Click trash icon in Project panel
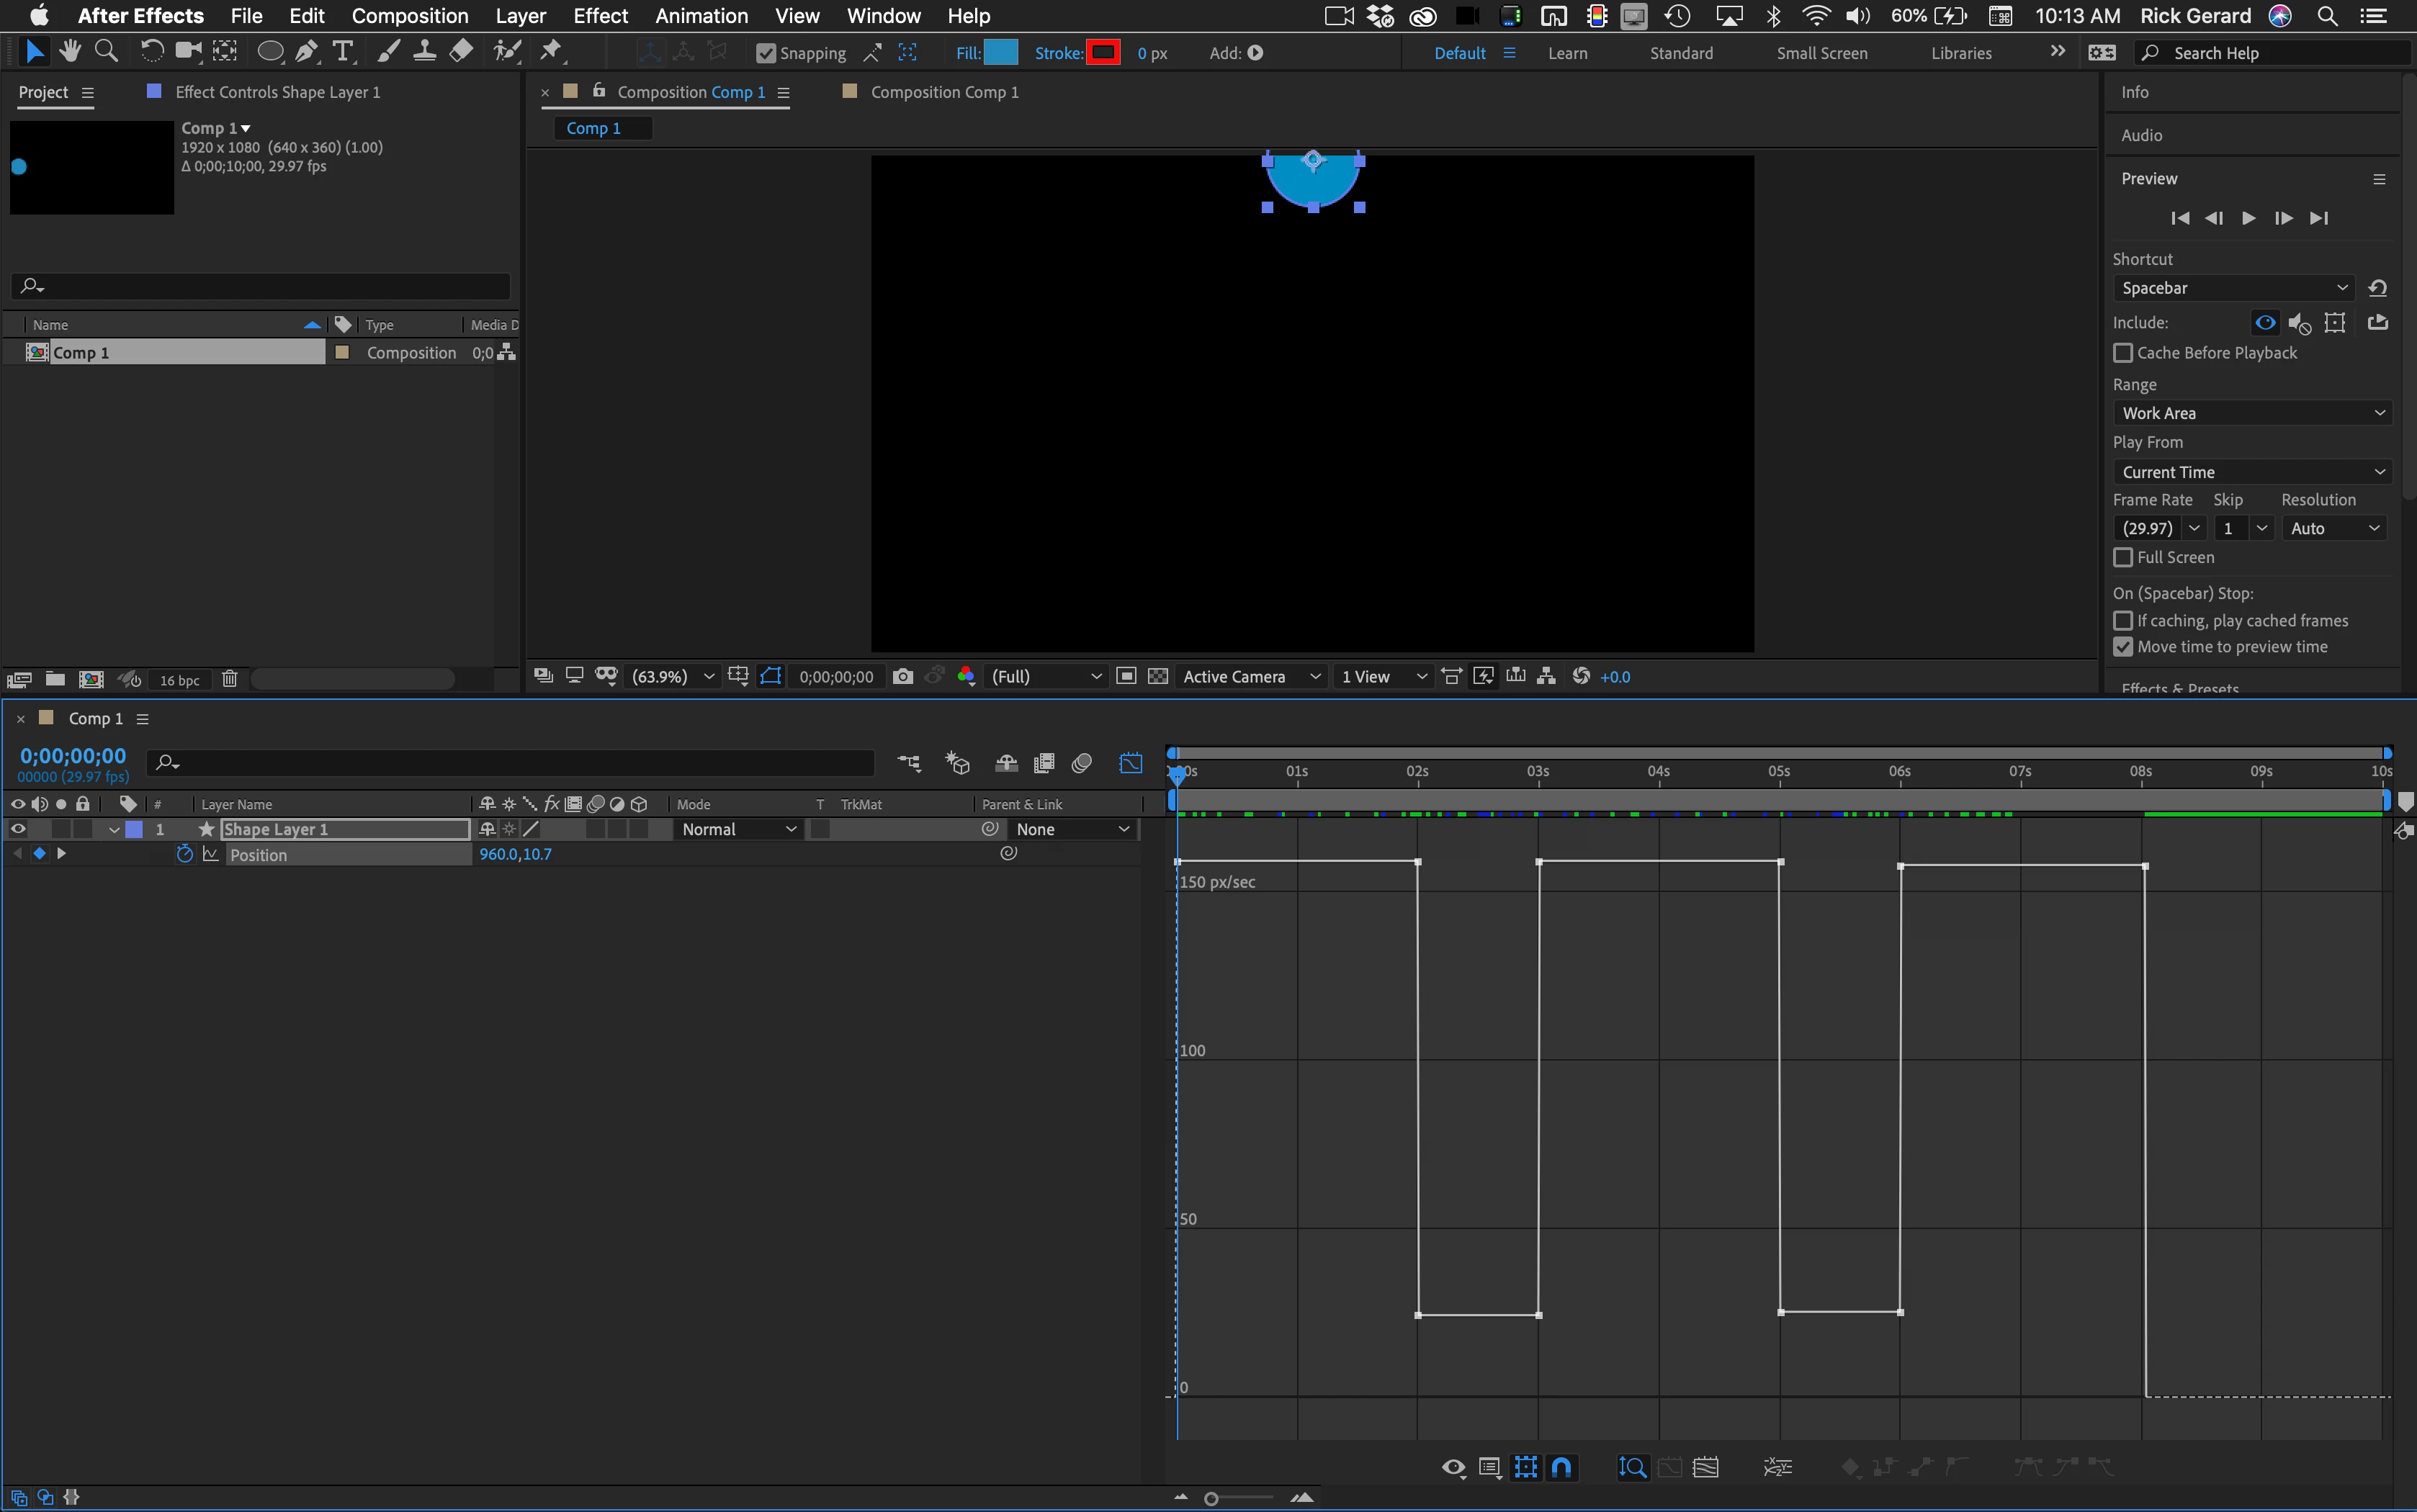Image resolution: width=2417 pixels, height=1512 pixels. pyautogui.click(x=229, y=680)
